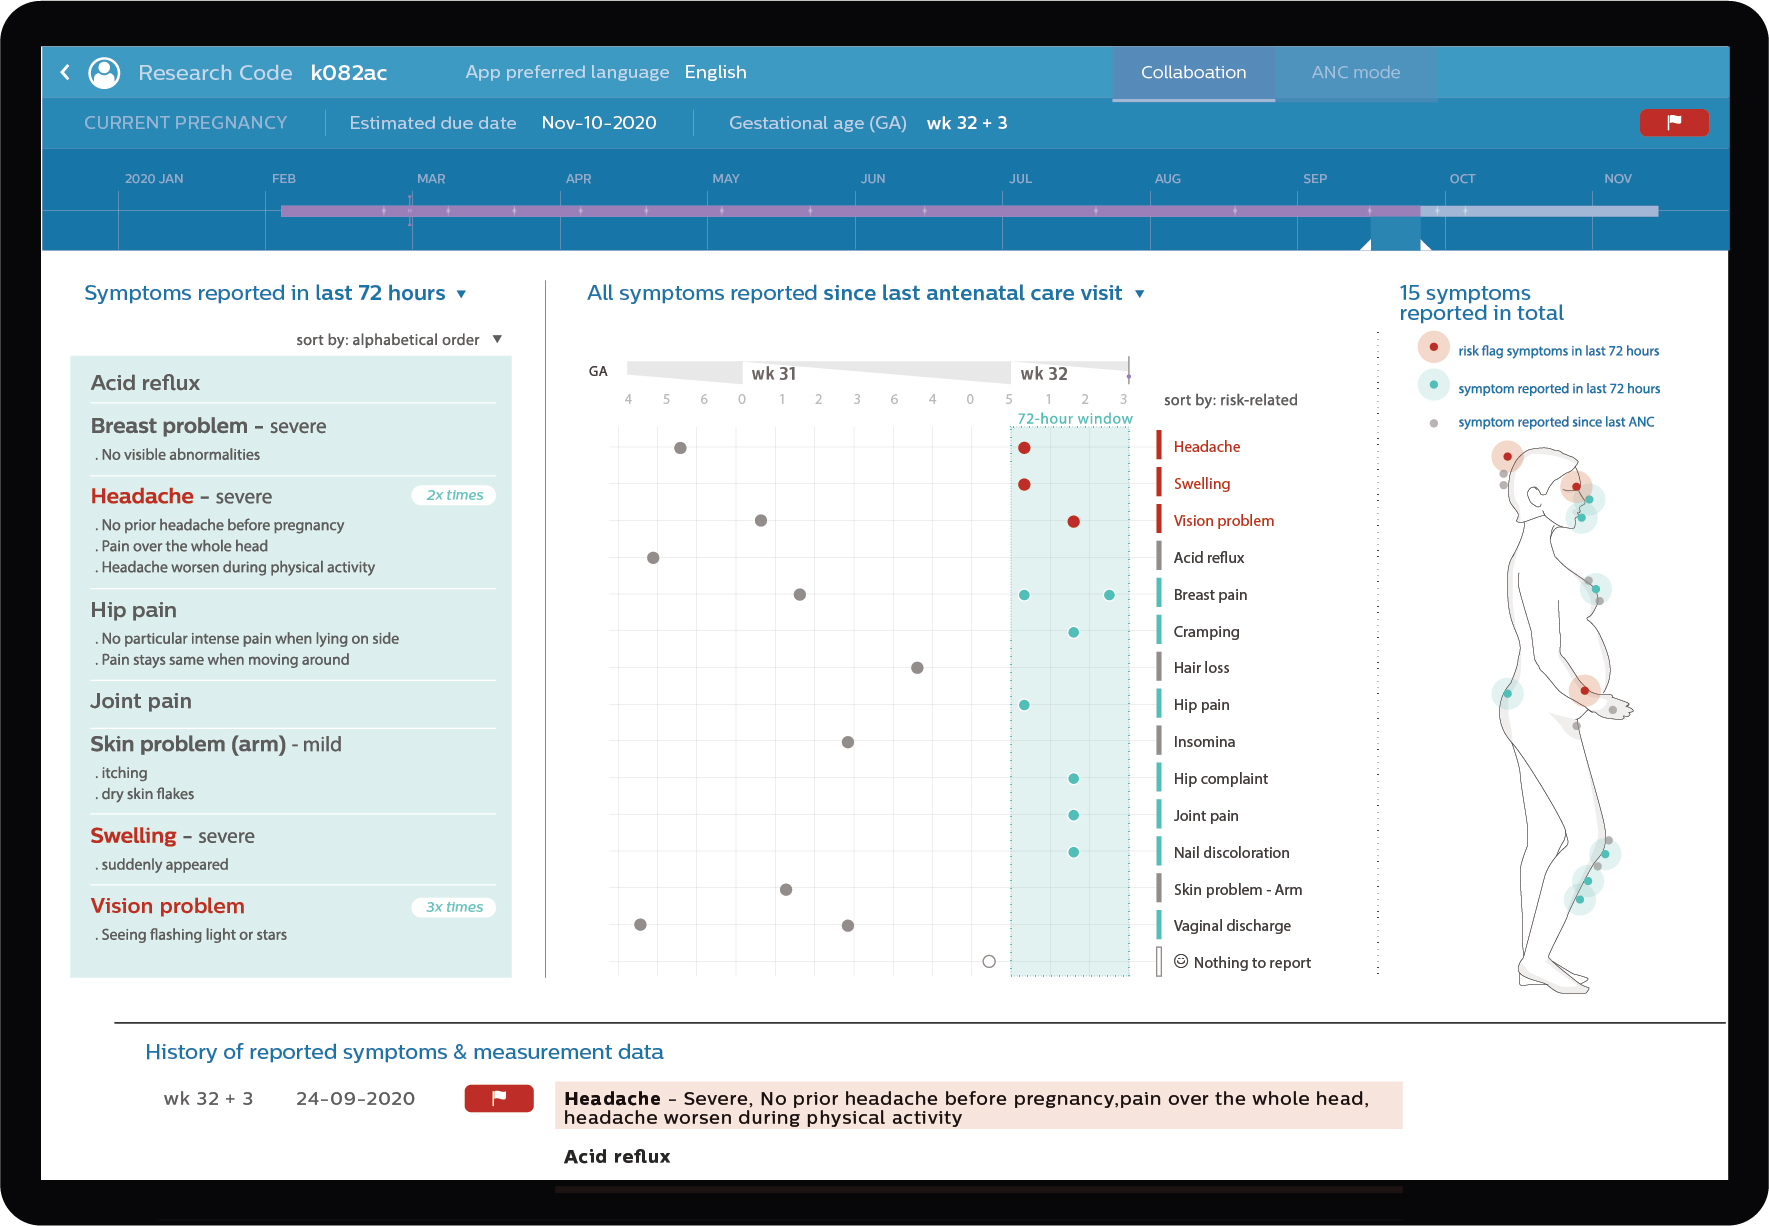
Task: Open the user profile icon
Action: click(104, 72)
